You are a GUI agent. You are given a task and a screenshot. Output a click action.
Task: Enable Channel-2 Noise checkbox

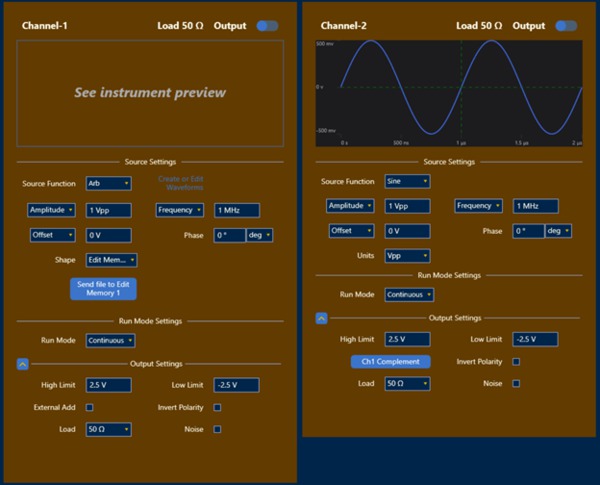tap(515, 383)
